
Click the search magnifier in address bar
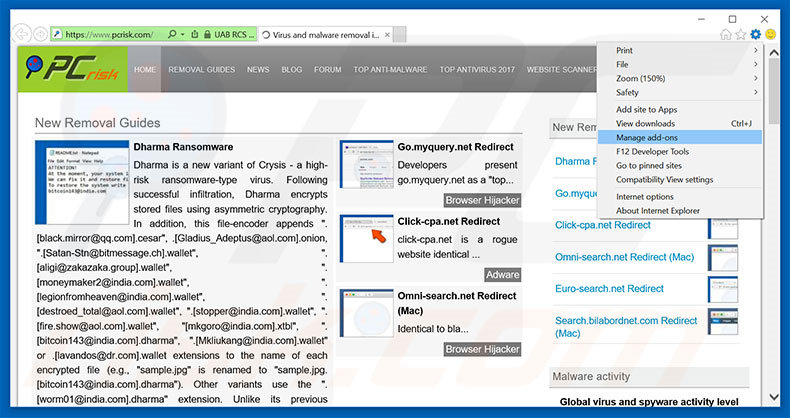[x=172, y=34]
